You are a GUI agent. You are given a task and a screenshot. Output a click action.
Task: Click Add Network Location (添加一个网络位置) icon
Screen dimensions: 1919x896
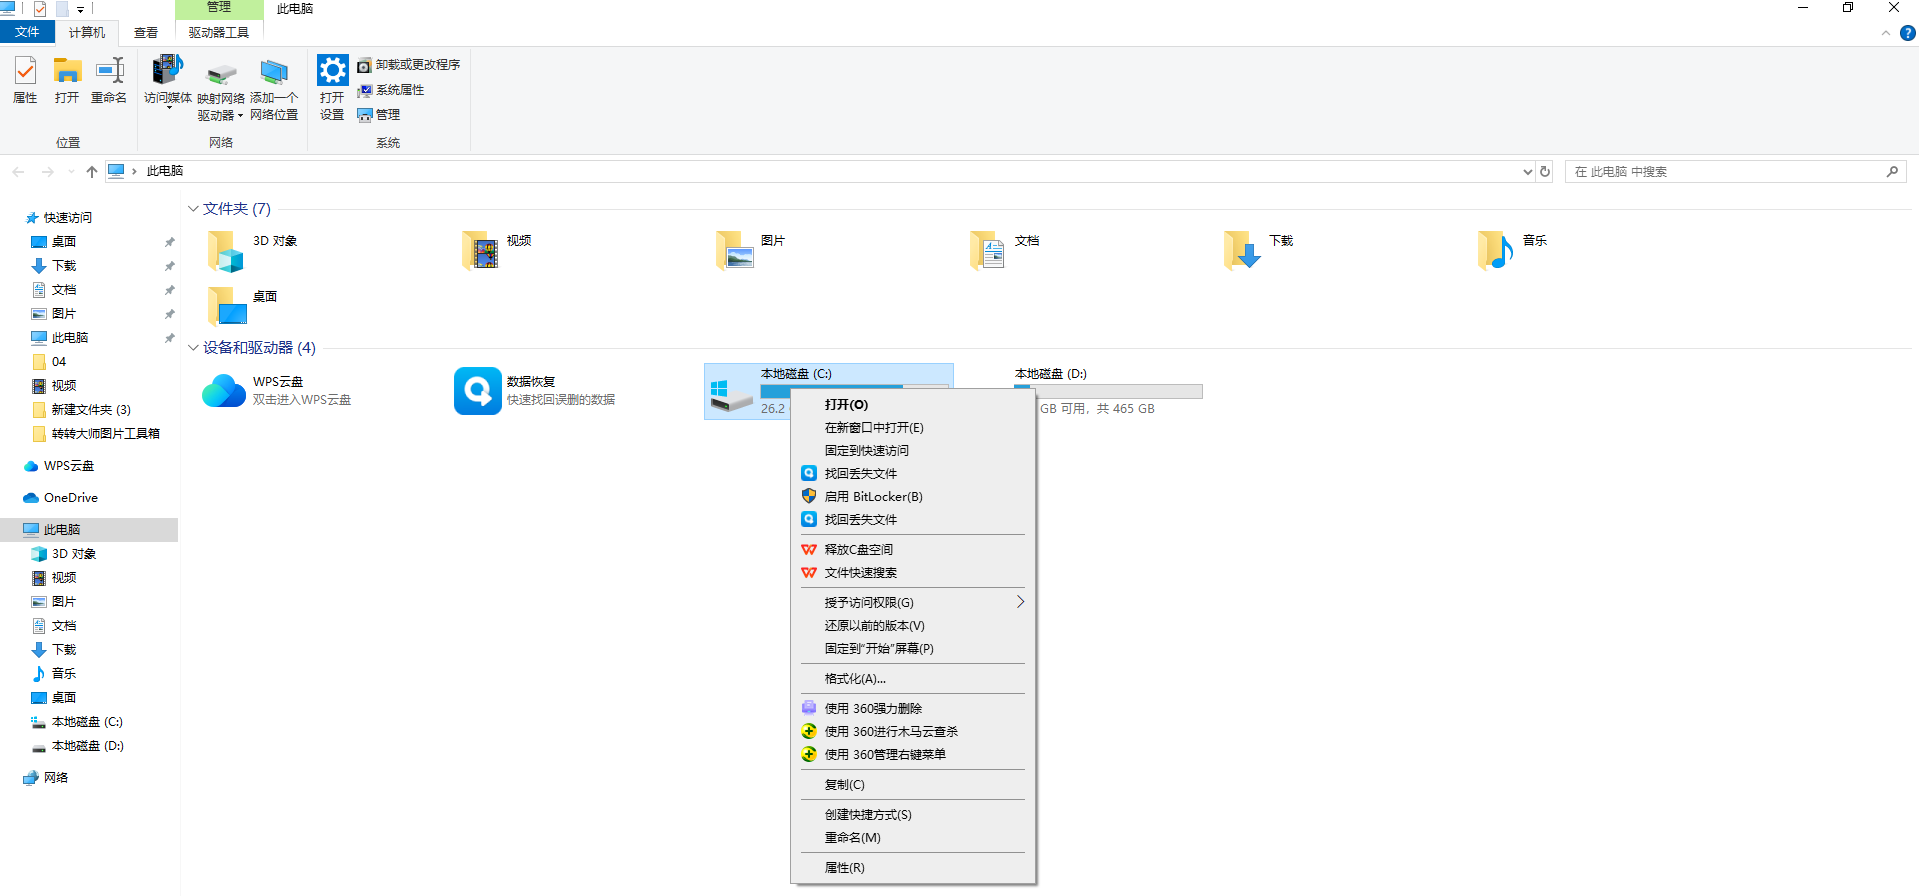(x=273, y=72)
